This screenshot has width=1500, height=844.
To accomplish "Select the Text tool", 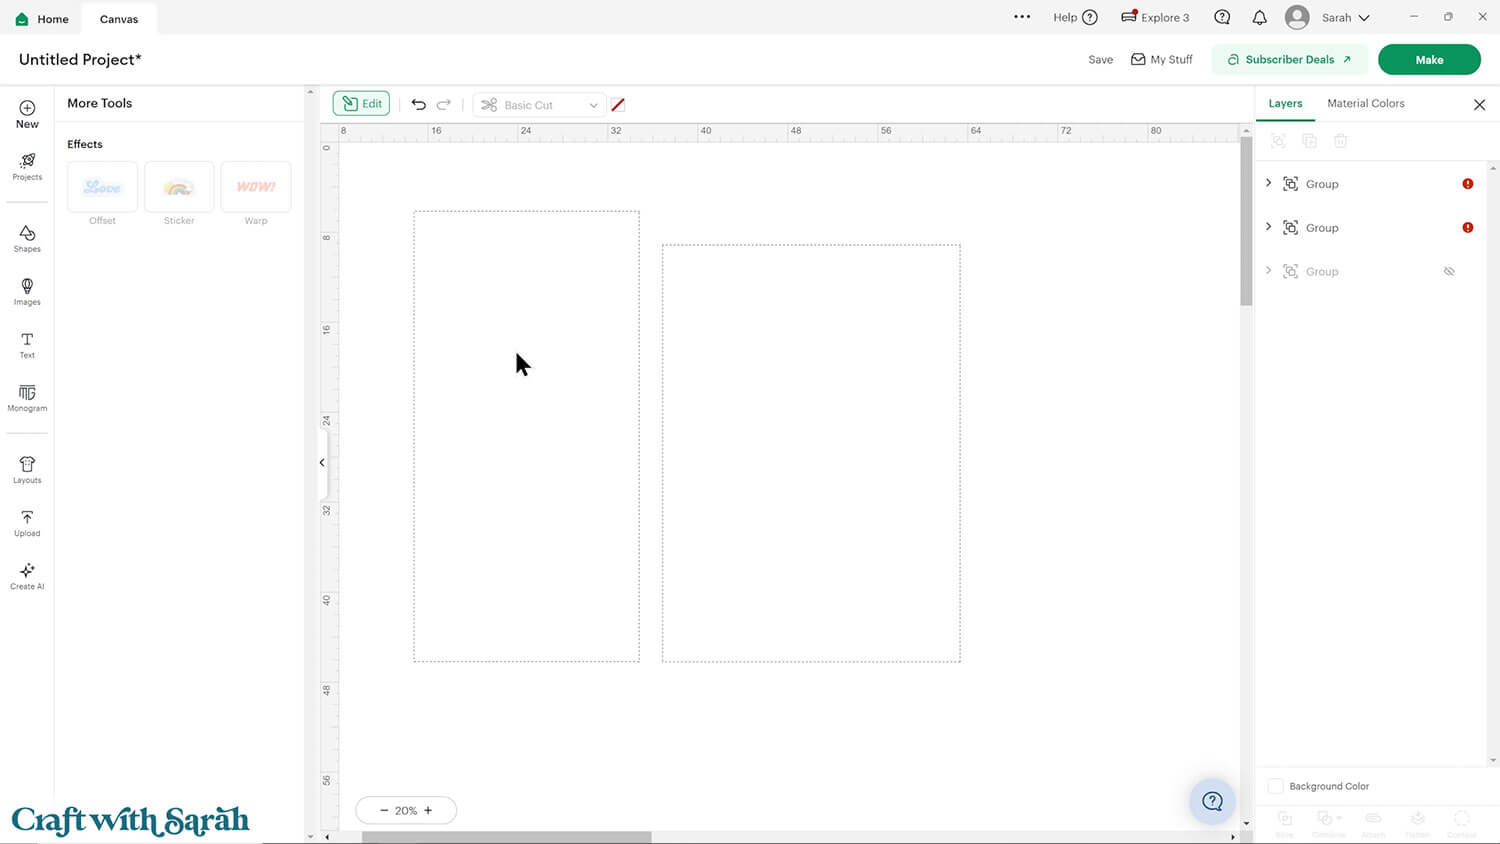I will pyautogui.click(x=27, y=344).
